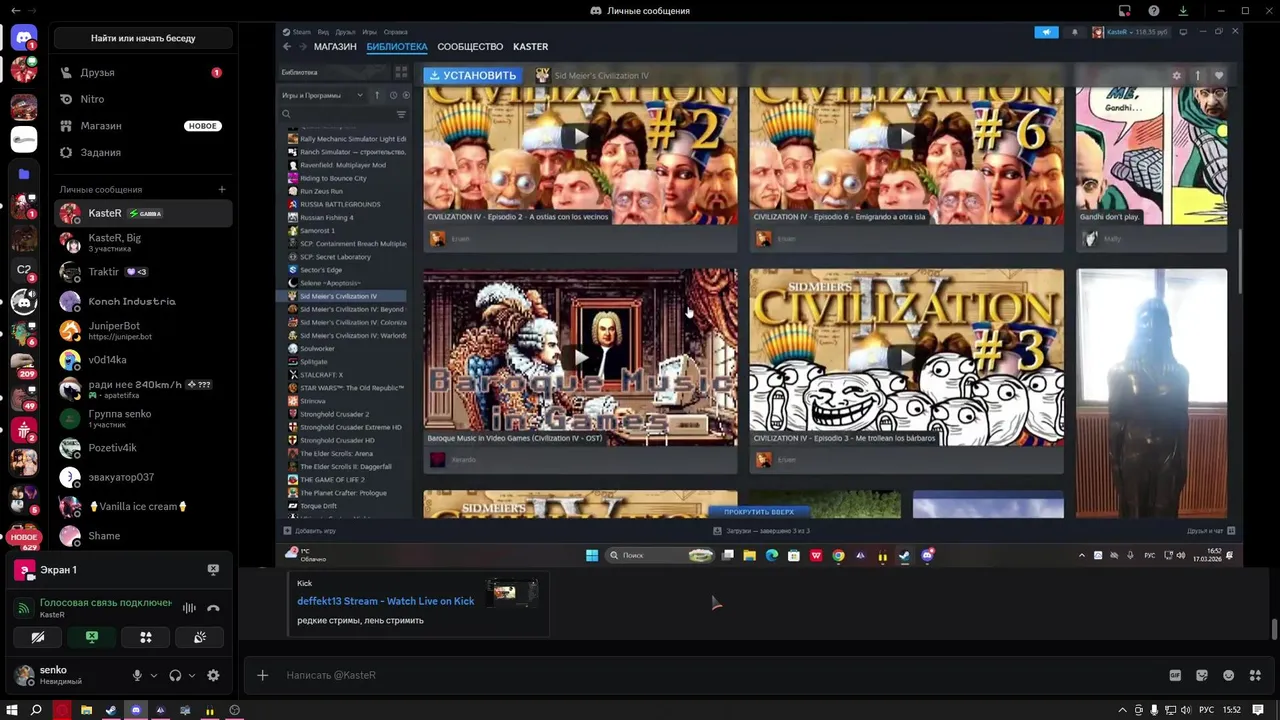Click Windows taskbar search icon
Image resolution: width=1280 pixels, height=720 pixels.
point(36,710)
